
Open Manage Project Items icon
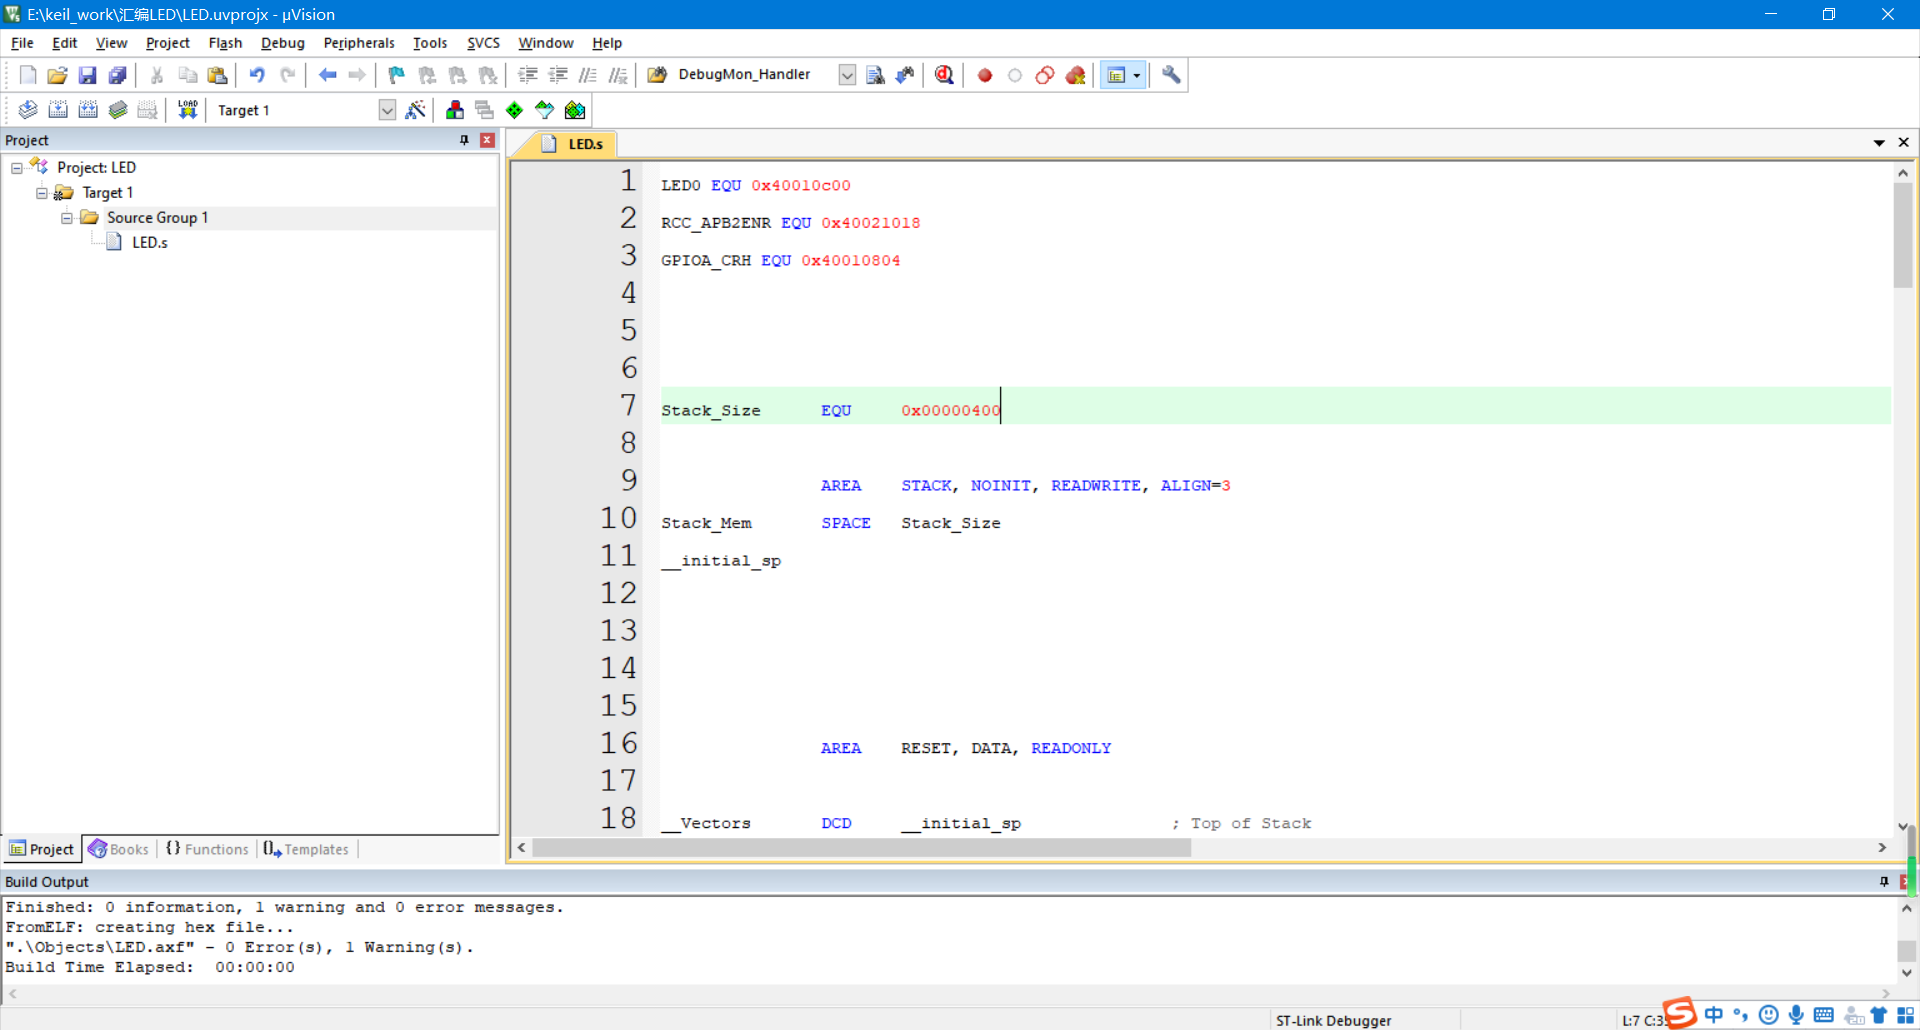pyautogui.click(x=455, y=110)
